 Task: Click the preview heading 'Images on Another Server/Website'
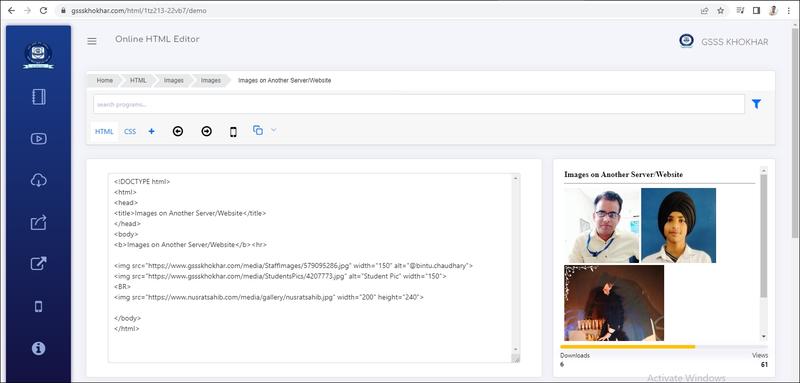tap(623, 174)
